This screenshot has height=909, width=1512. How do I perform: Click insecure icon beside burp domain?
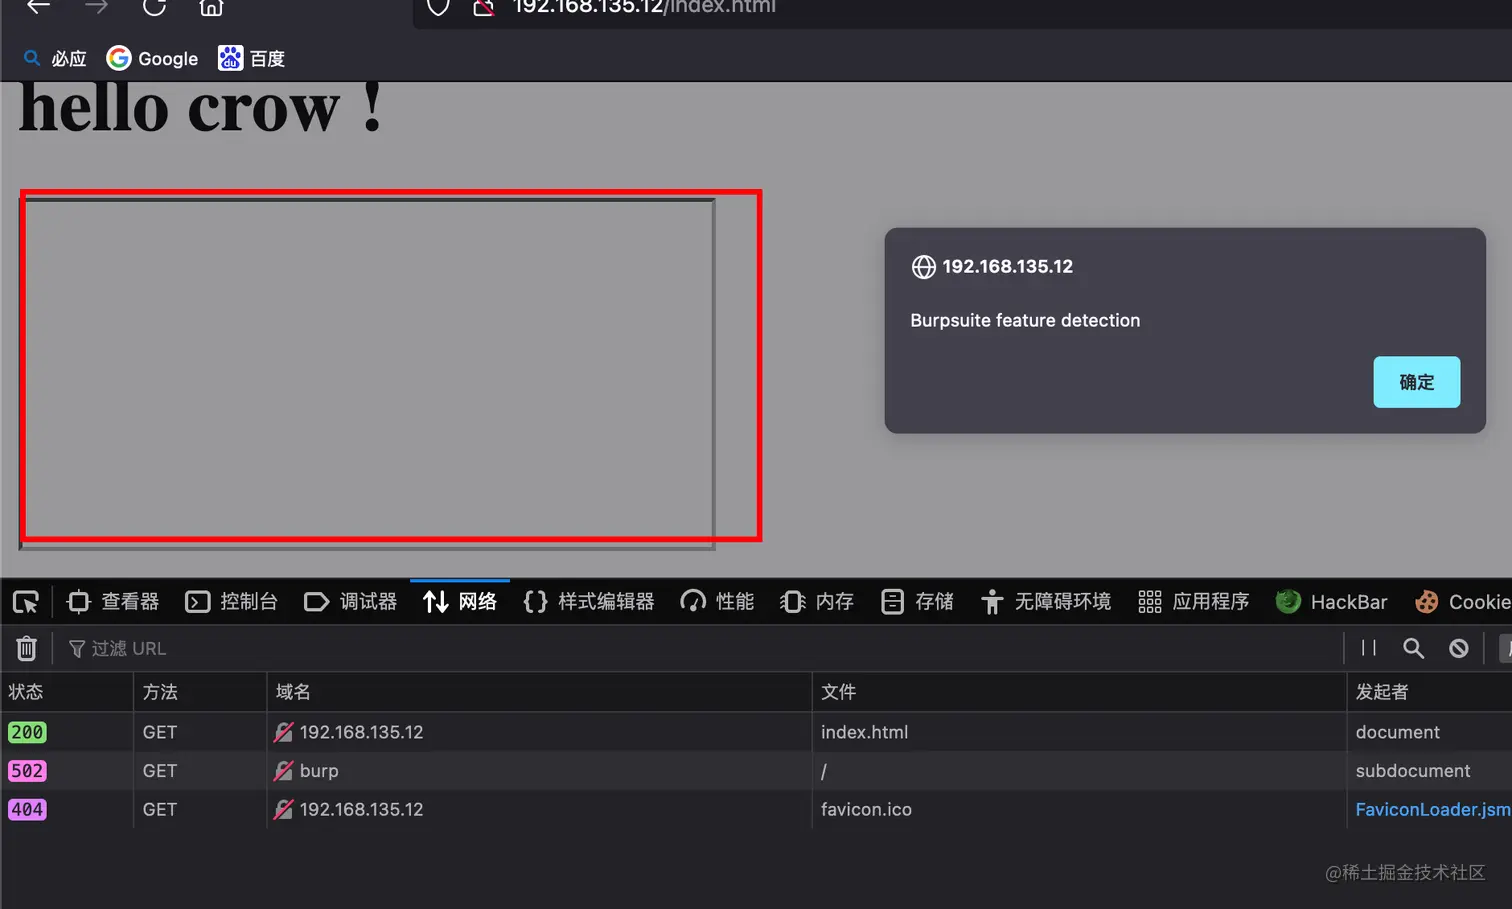coord(284,771)
